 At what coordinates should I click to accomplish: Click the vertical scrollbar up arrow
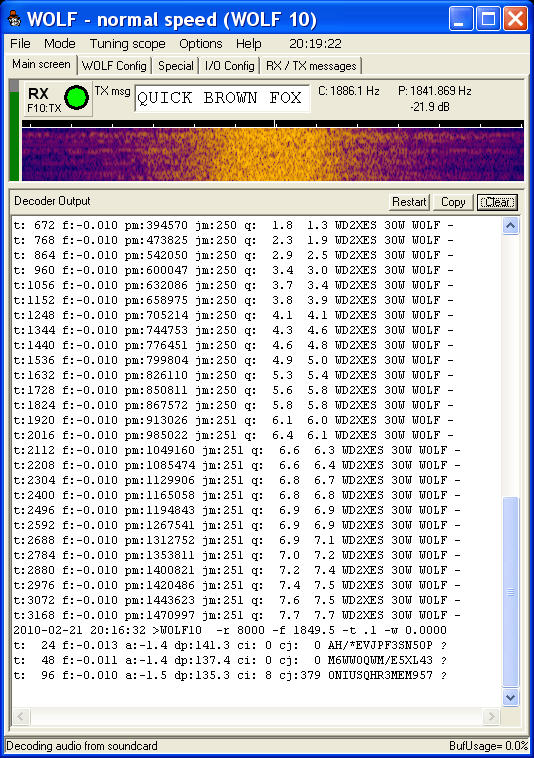pos(511,226)
